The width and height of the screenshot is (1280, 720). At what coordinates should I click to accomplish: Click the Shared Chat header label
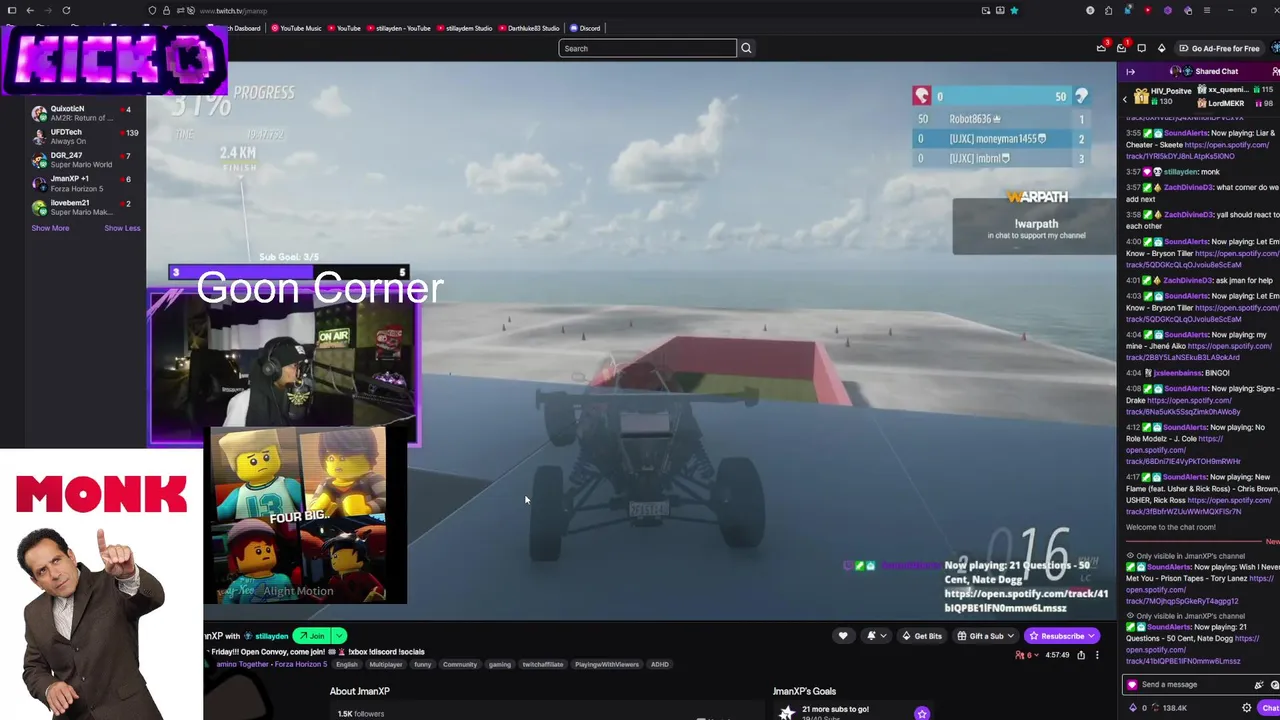pyautogui.click(x=1216, y=71)
